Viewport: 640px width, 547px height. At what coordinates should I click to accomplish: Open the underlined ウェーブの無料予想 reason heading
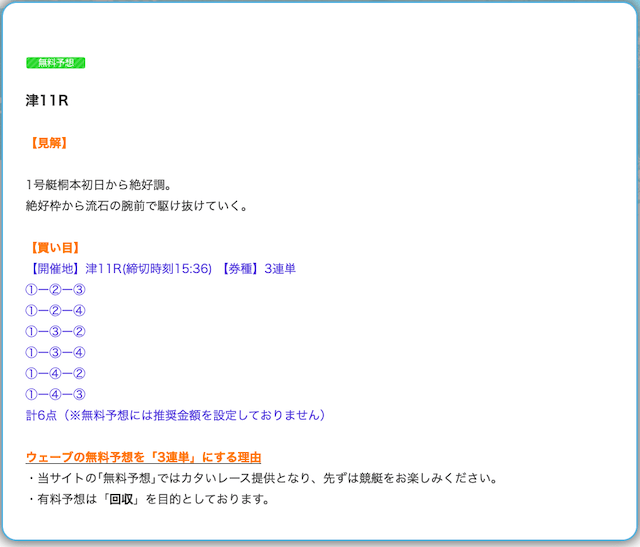pos(143,457)
